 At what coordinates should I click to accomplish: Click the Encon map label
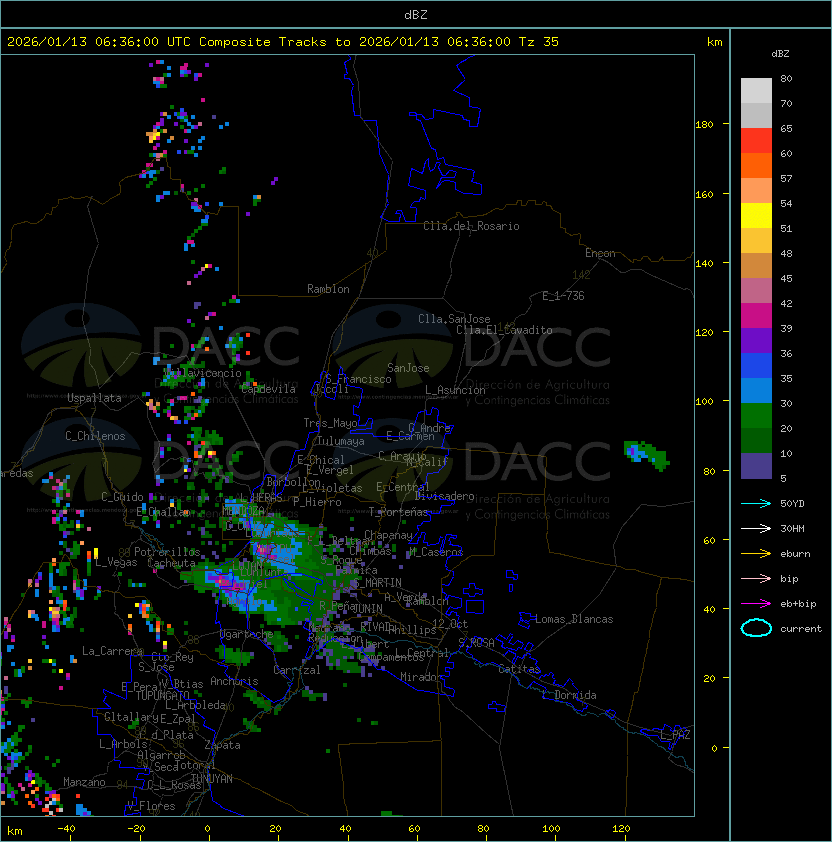coord(600,253)
